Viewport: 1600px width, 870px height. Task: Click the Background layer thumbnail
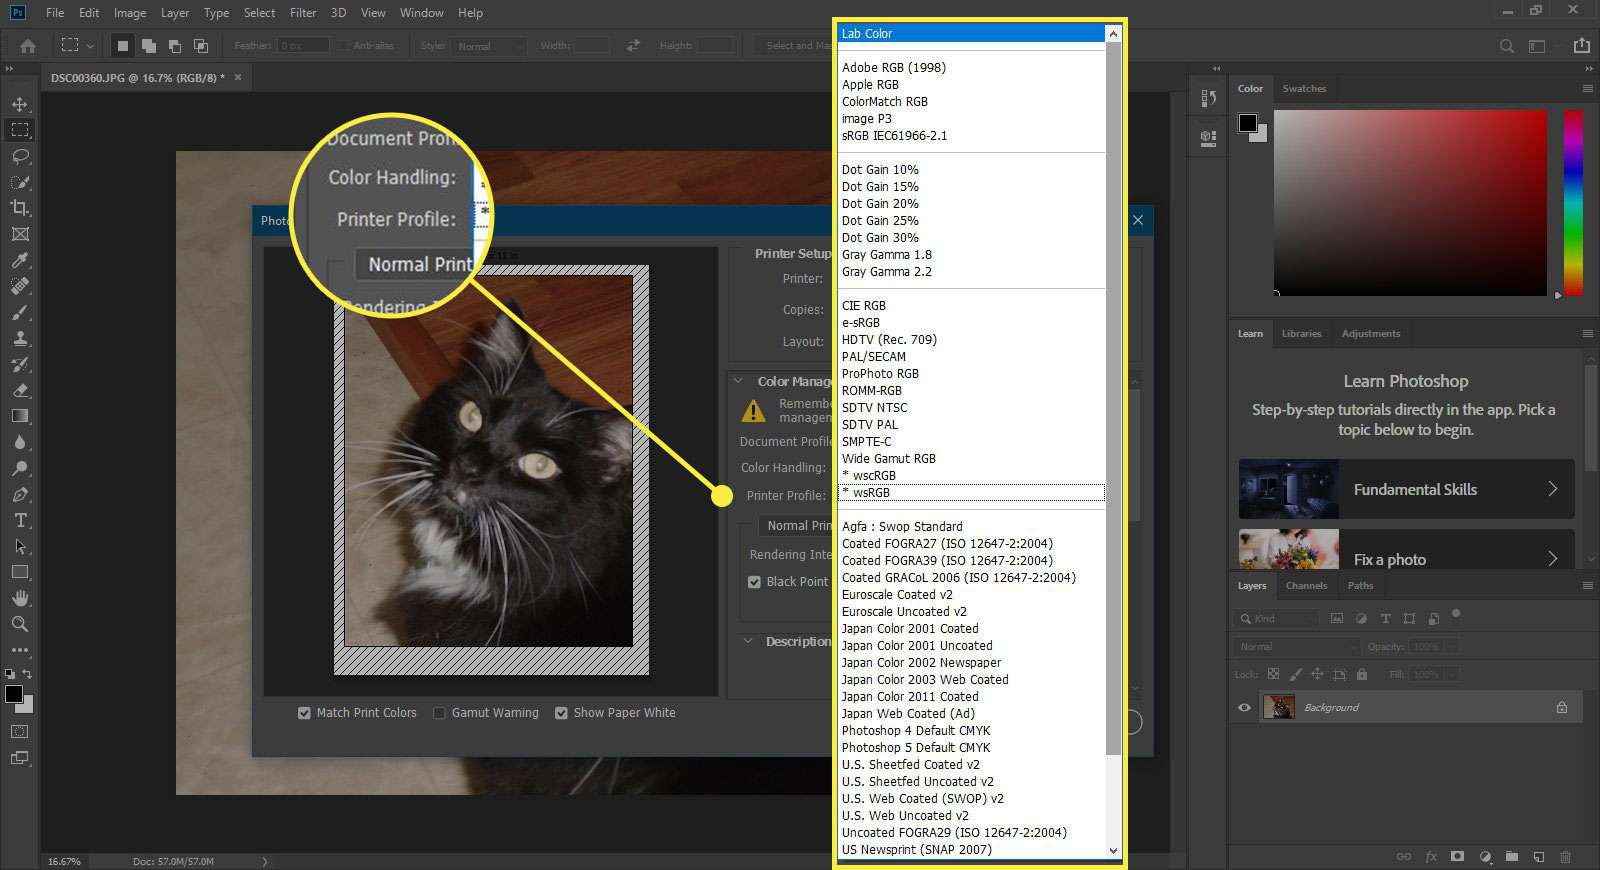click(1279, 707)
